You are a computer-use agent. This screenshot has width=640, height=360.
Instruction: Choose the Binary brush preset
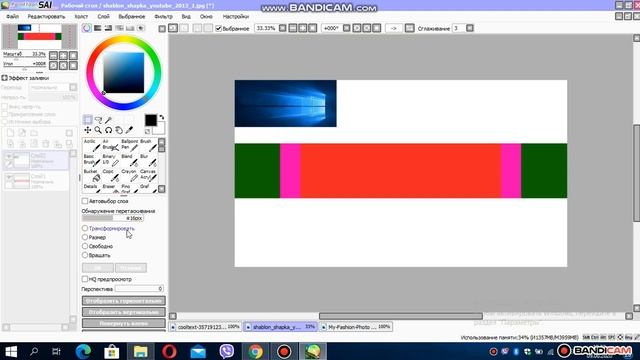tap(111, 160)
